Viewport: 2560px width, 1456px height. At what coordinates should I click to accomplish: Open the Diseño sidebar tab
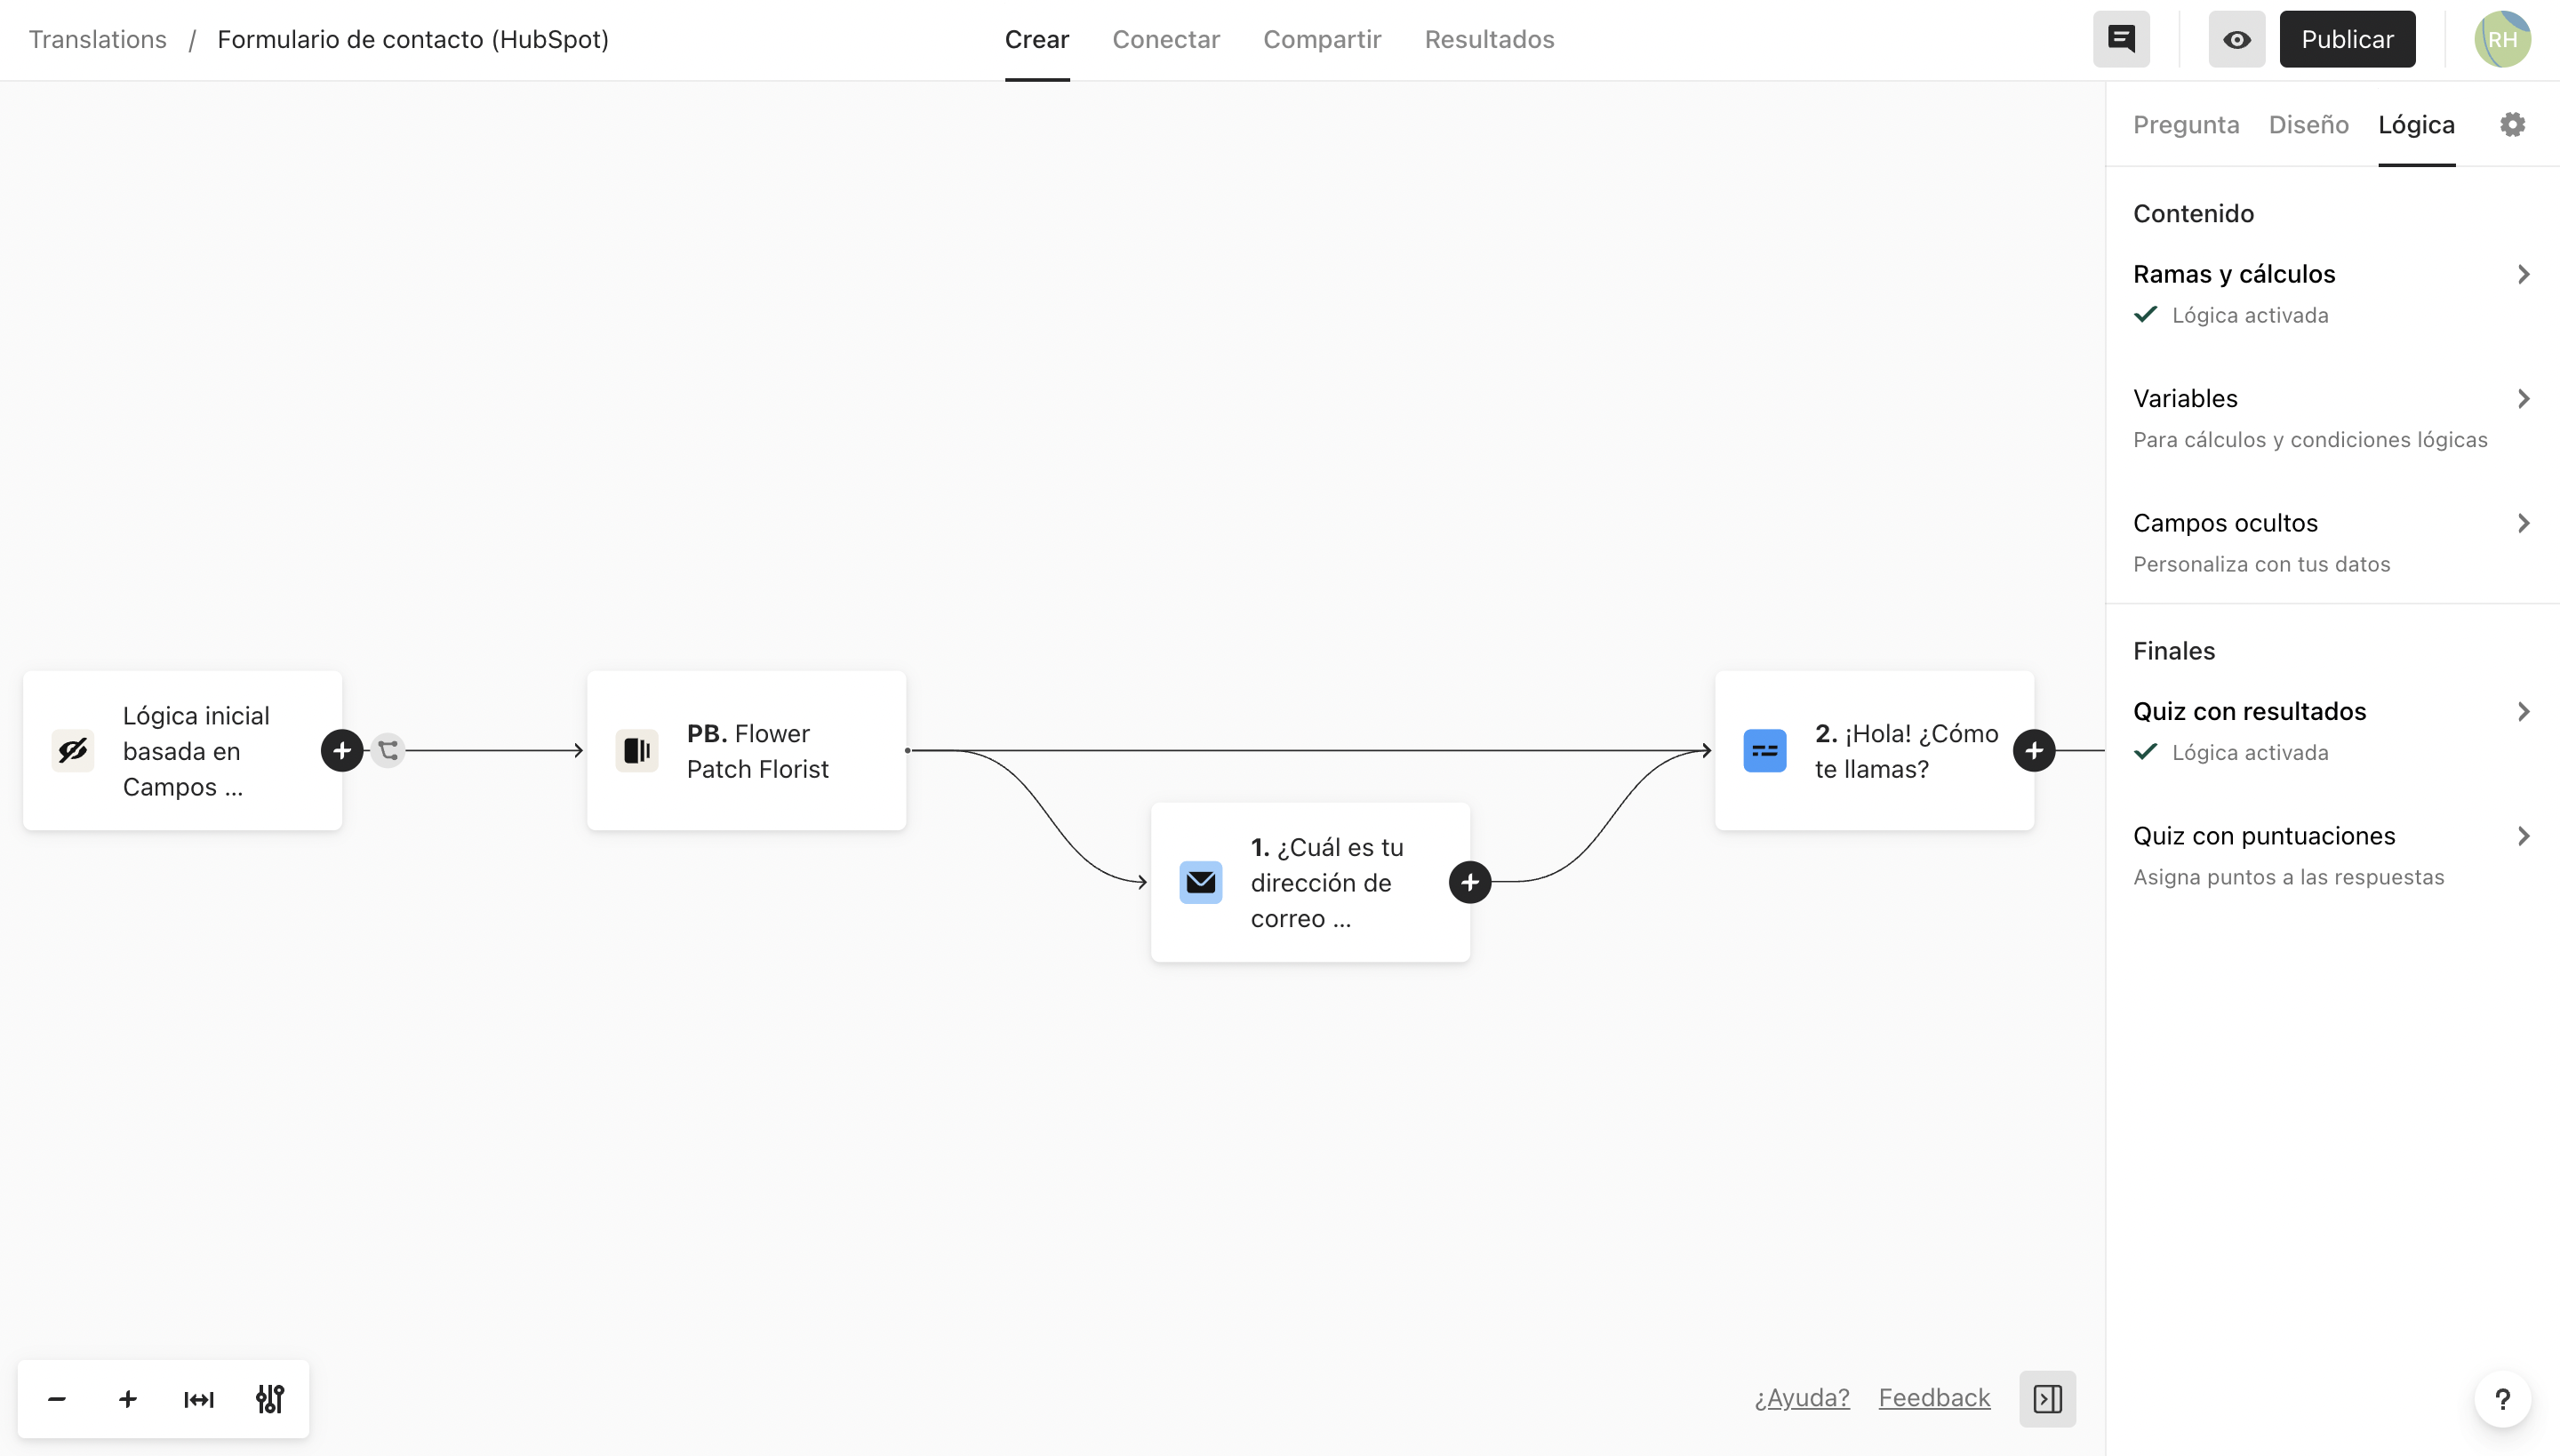coord(2308,125)
